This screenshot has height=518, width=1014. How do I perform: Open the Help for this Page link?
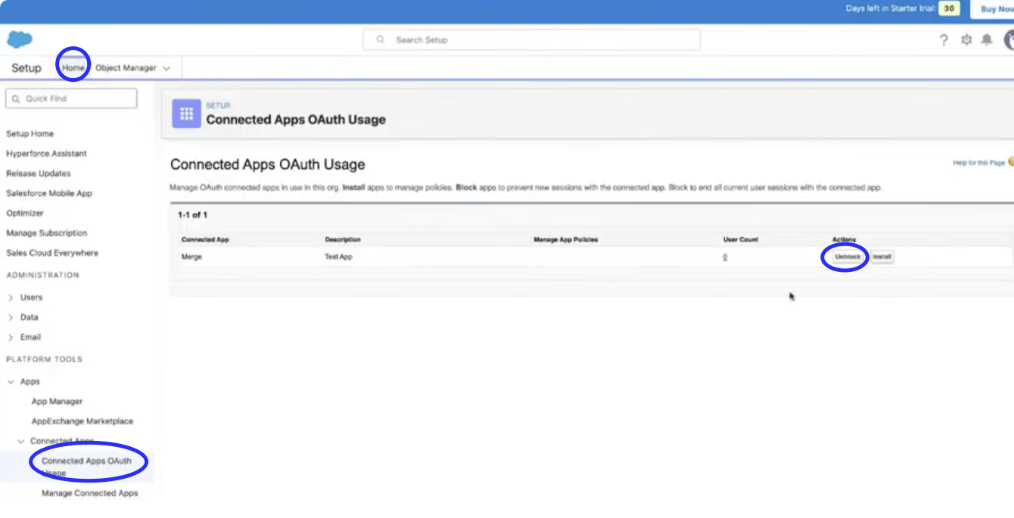[979, 163]
